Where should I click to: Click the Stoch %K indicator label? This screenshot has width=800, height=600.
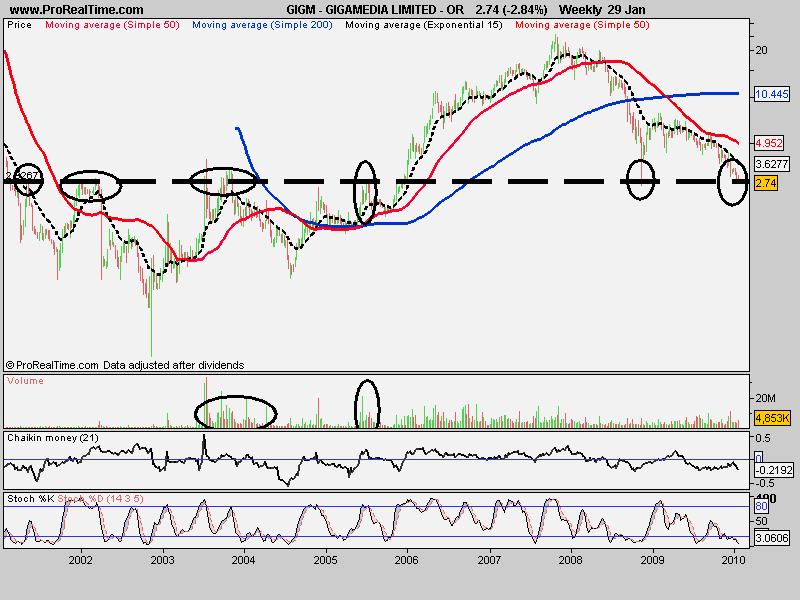31,498
